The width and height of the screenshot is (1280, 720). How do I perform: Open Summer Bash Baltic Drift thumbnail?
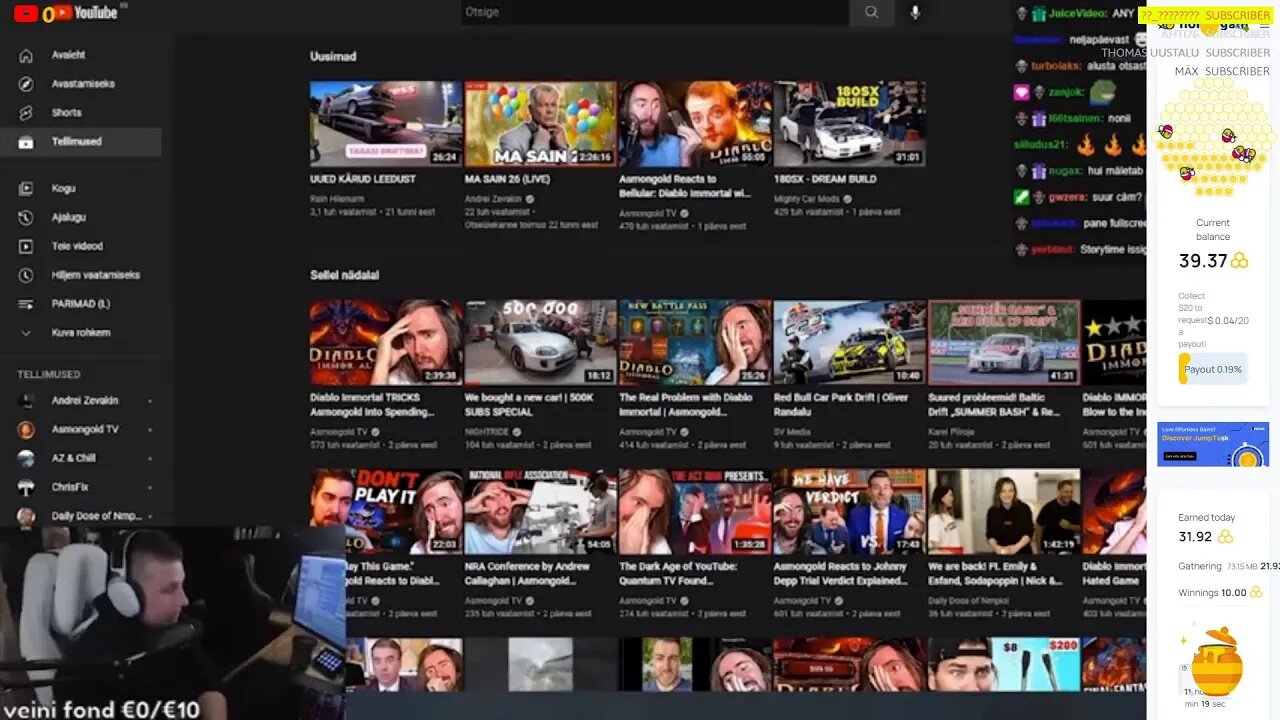click(x=1004, y=342)
